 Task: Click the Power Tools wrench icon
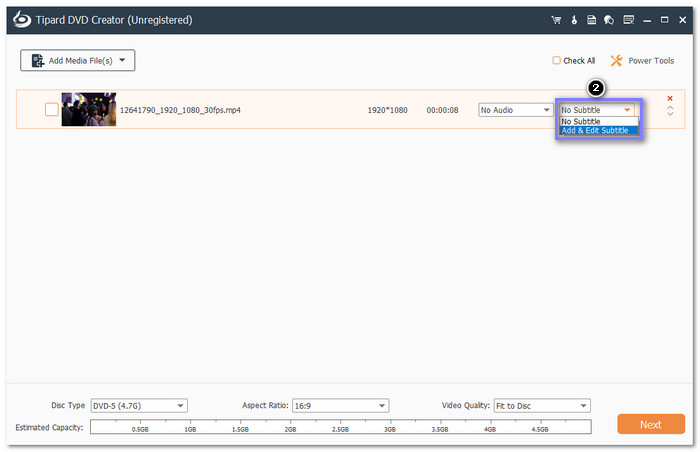coord(617,61)
